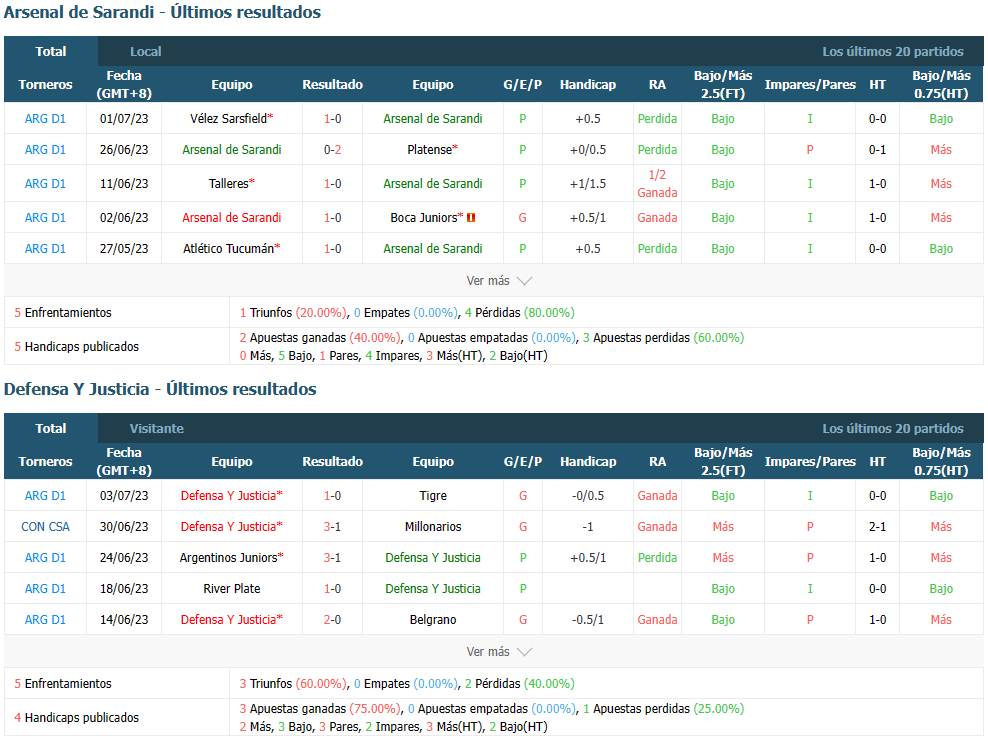
Task: Click the +1/1.5 handicap in Talleres row
Action: coord(588,184)
